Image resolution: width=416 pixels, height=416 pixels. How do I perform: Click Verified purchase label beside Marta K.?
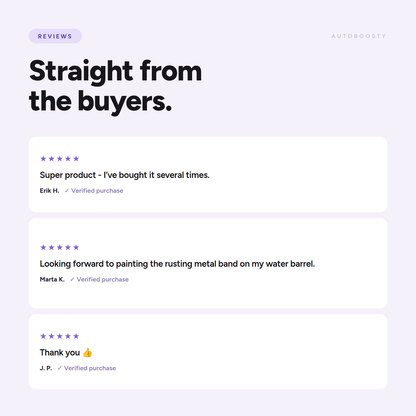102,279
